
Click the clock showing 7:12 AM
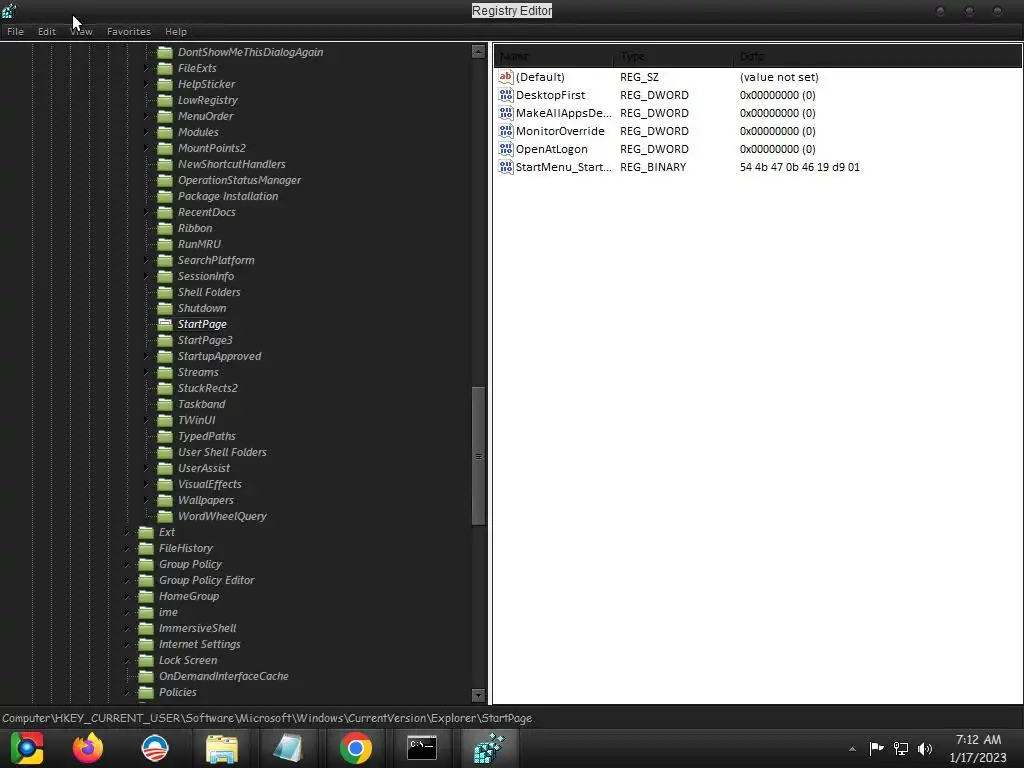pos(978,740)
